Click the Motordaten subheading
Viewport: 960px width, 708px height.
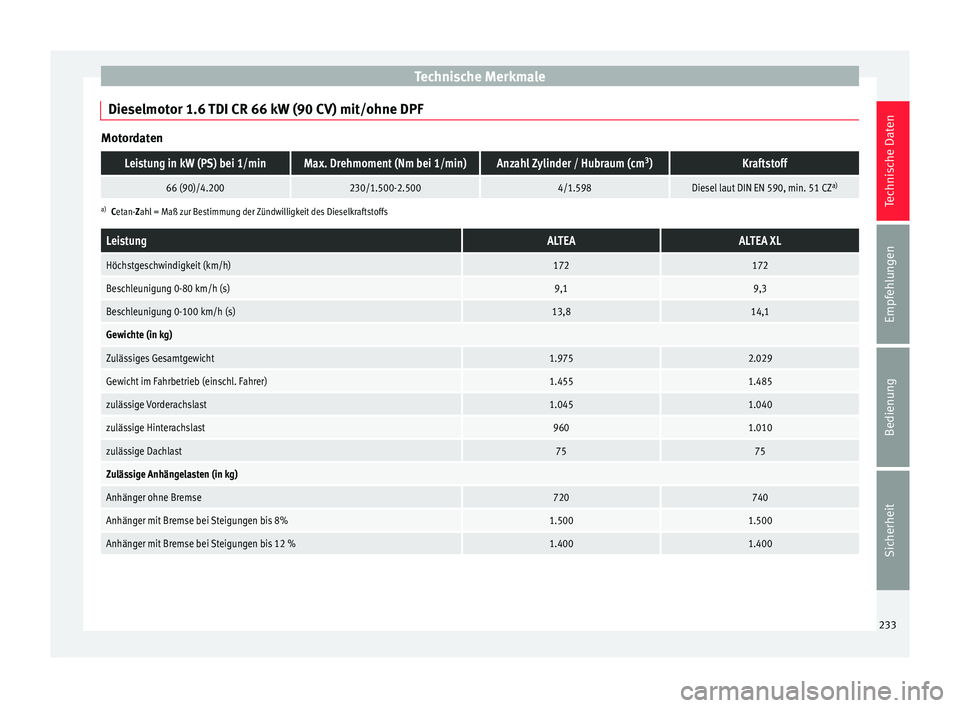(132, 138)
